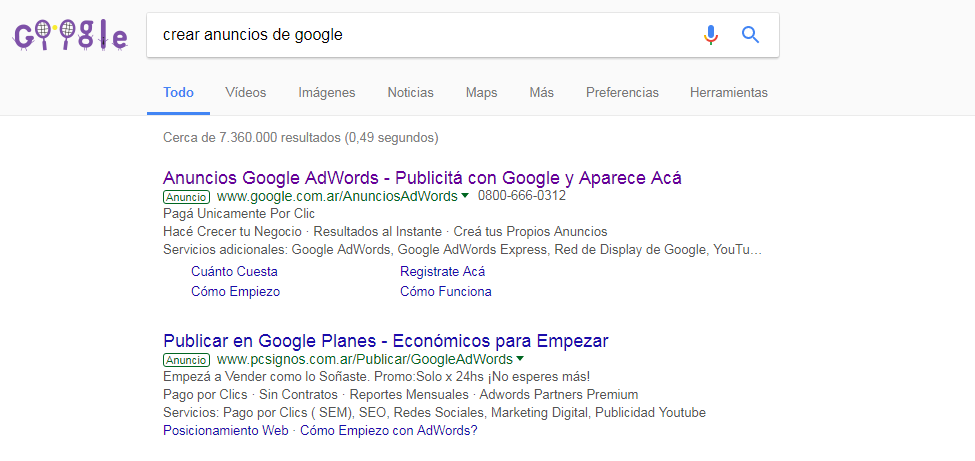Click the Anuncio badge of the pcsignos ad
Image resolution: width=975 pixels, height=461 pixels.
pyautogui.click(x=187, y=360)
